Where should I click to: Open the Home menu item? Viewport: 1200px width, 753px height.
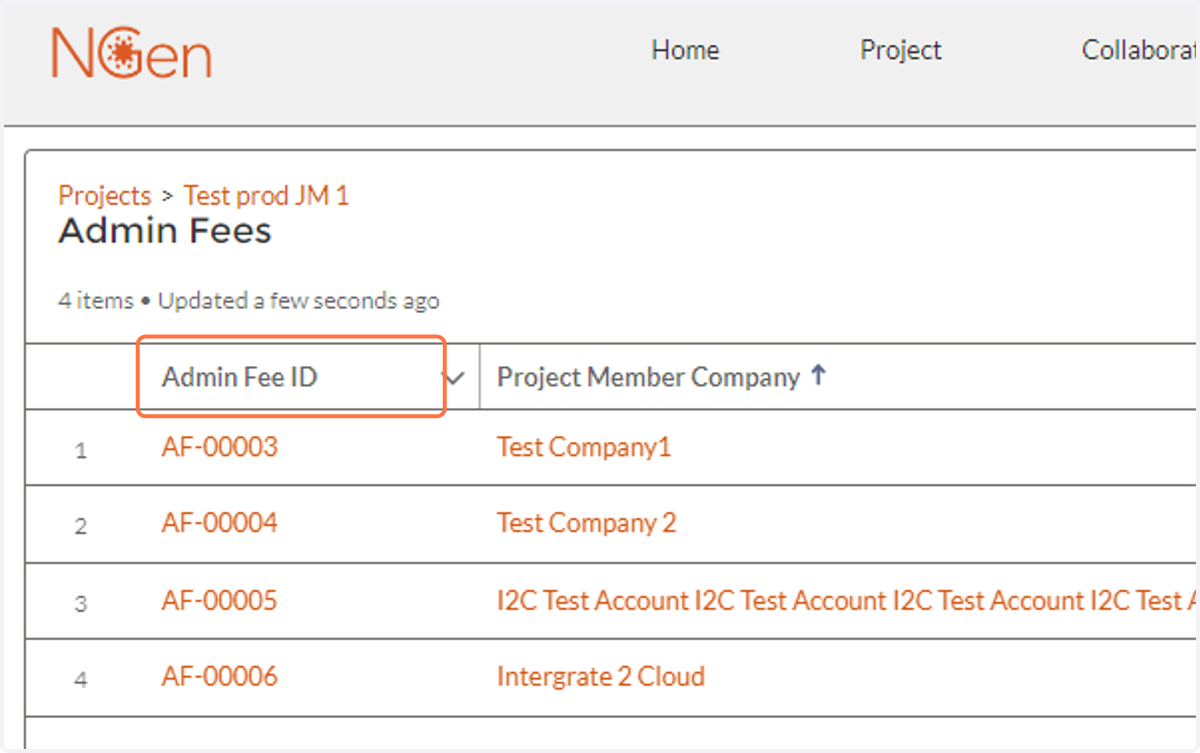[x=685, y=50]
